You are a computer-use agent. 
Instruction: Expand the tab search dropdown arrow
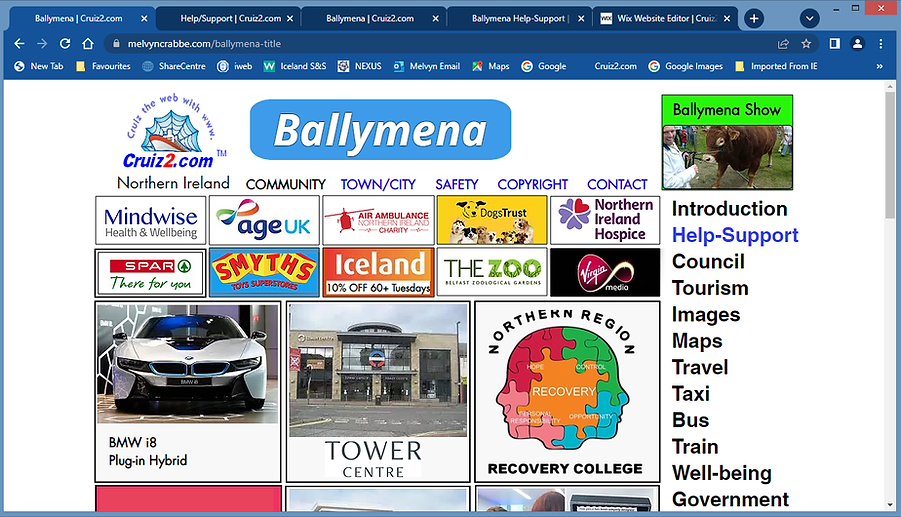(x=809, y=18)
